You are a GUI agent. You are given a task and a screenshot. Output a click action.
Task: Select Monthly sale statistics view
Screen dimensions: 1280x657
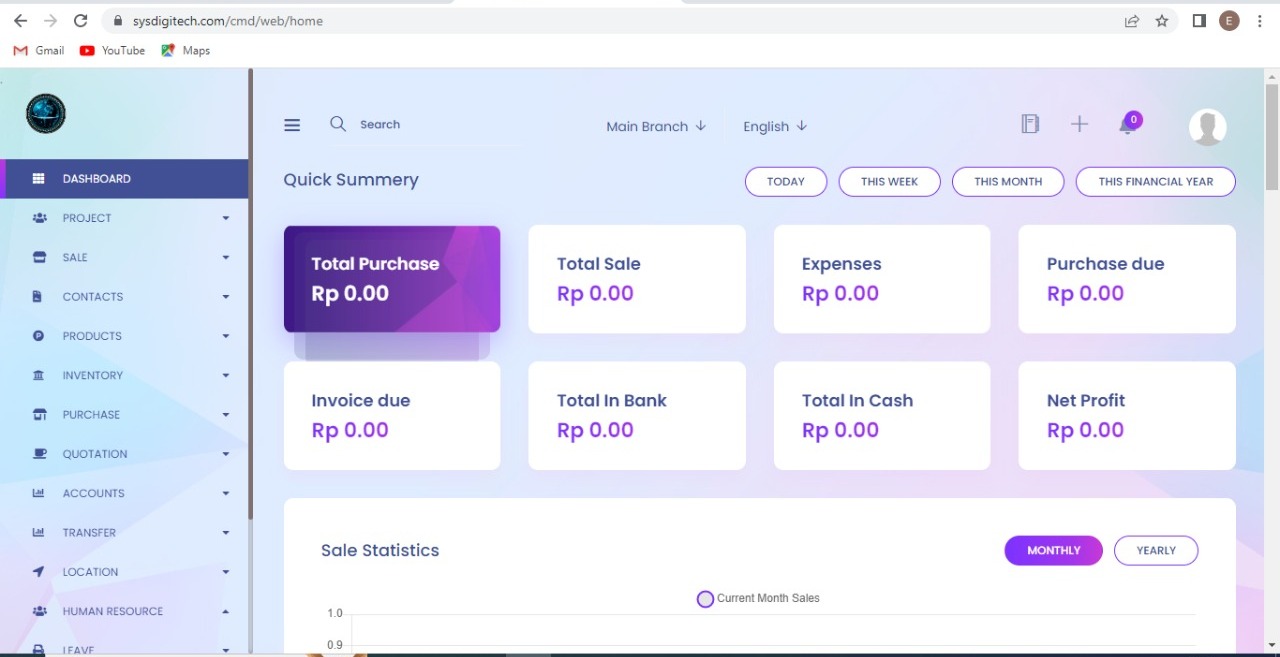1053,551
